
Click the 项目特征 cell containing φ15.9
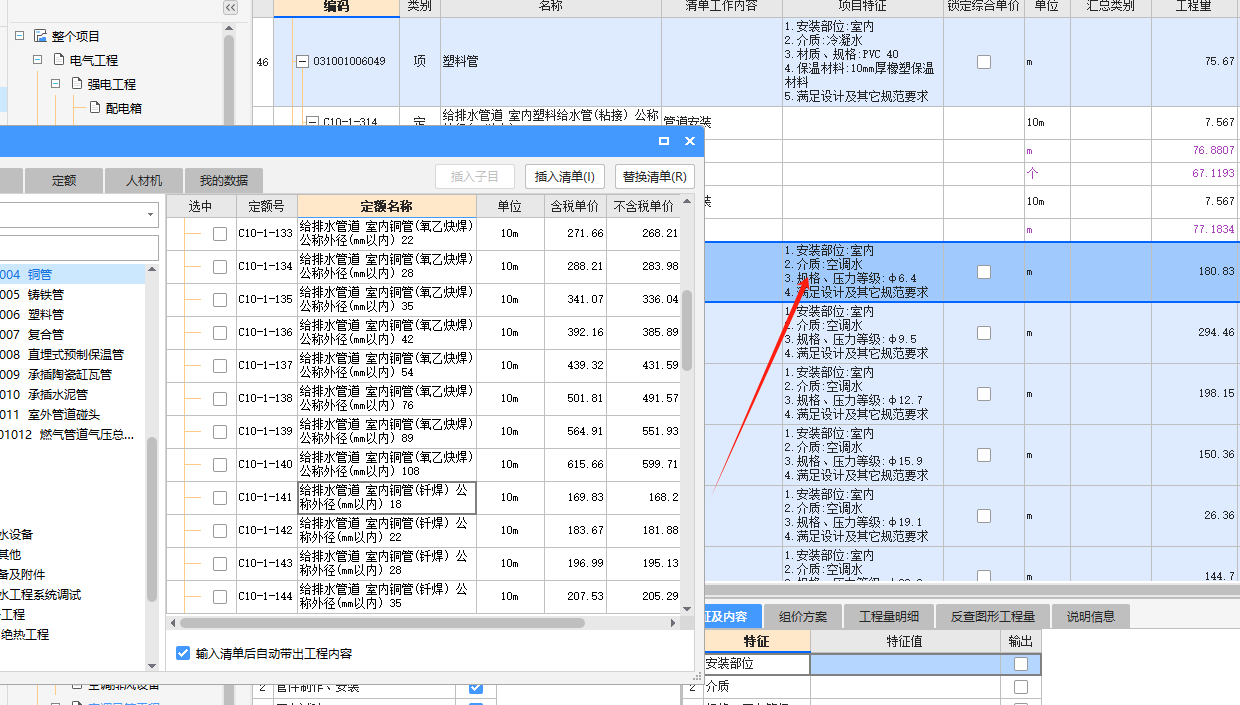click(x=863, y=455)
